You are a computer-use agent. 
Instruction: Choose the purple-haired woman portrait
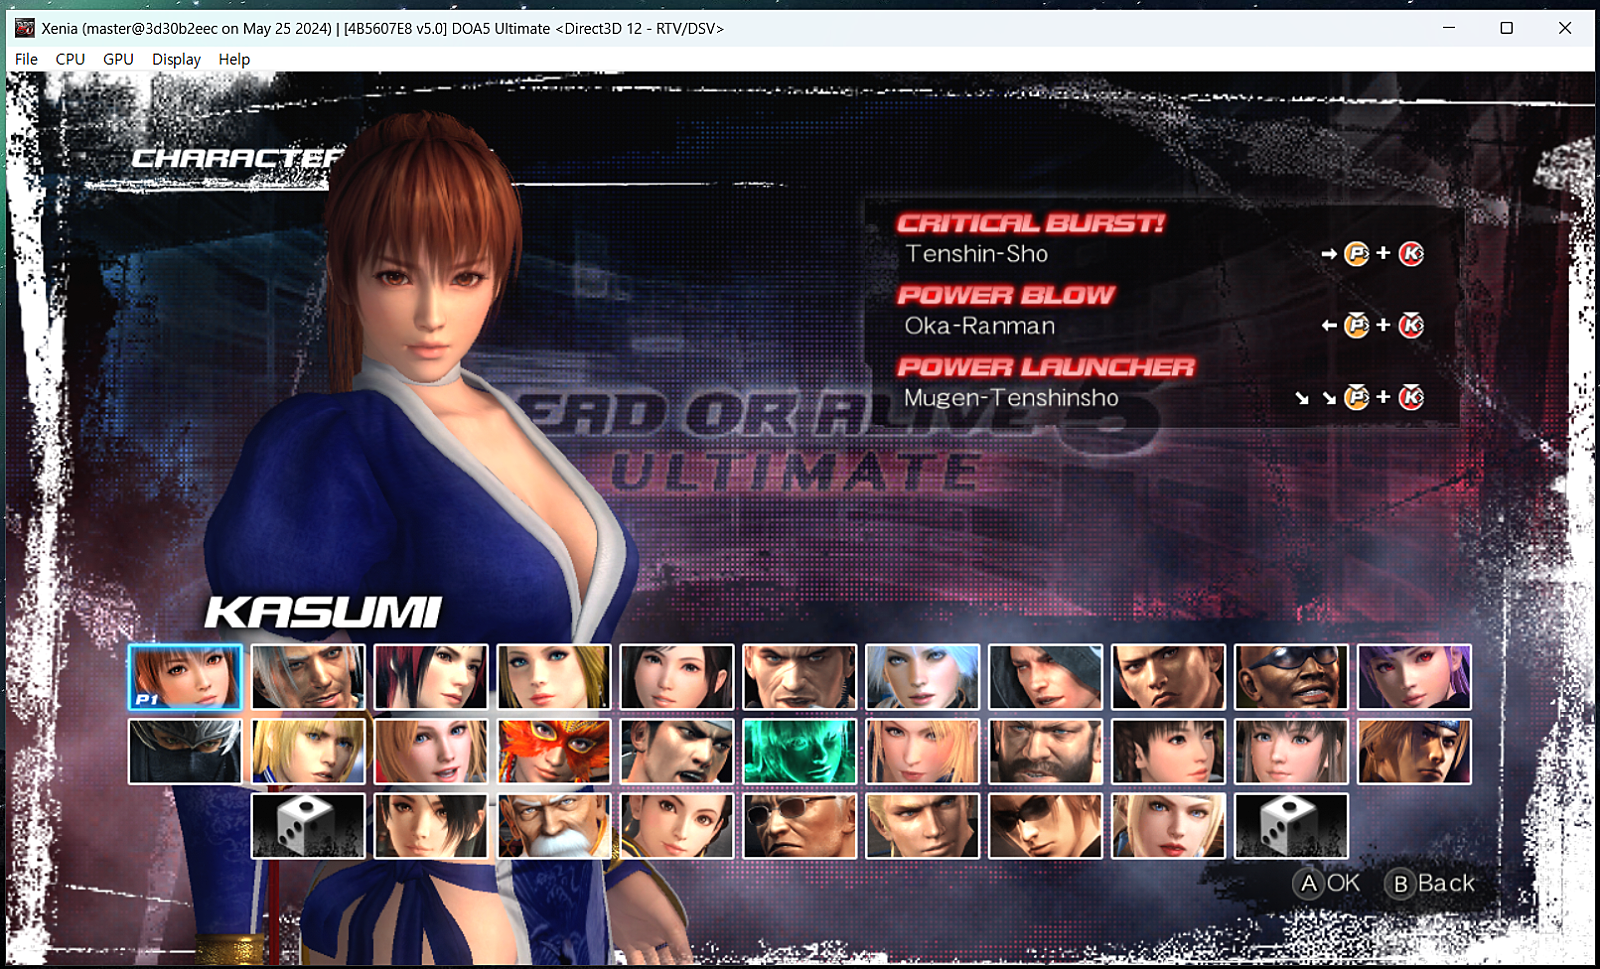[1415, 677]
